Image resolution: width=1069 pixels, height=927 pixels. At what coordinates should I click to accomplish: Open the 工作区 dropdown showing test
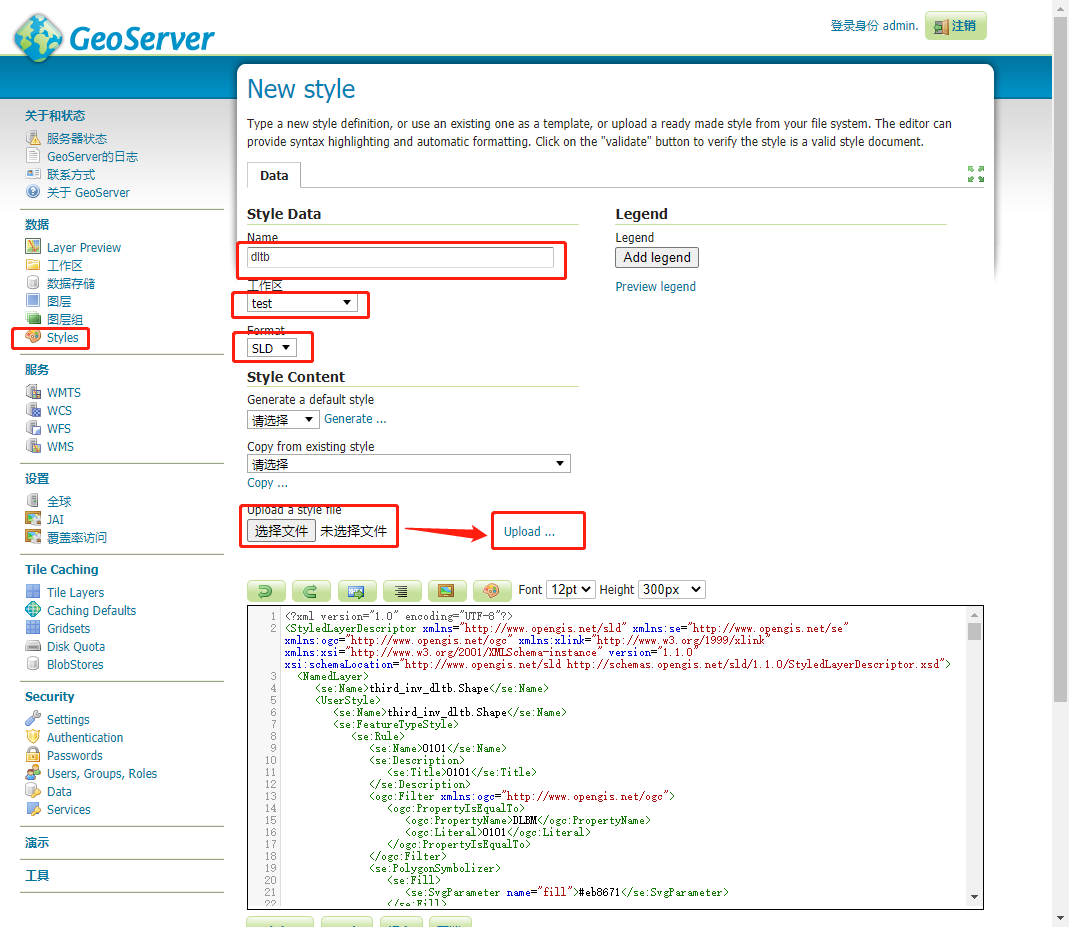coord(302,303)
